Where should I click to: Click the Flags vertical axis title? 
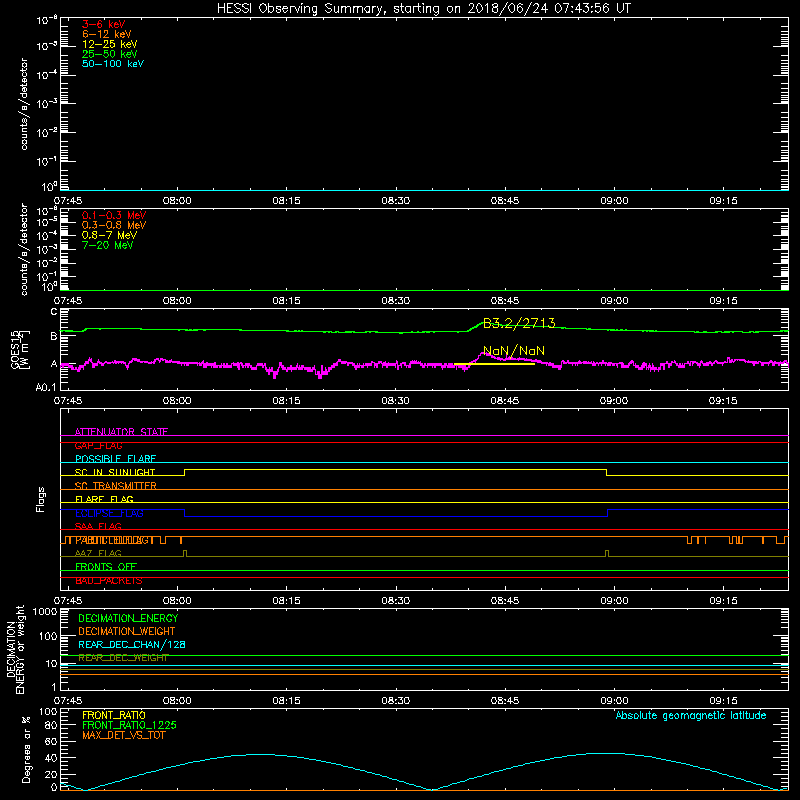(41, 499)
